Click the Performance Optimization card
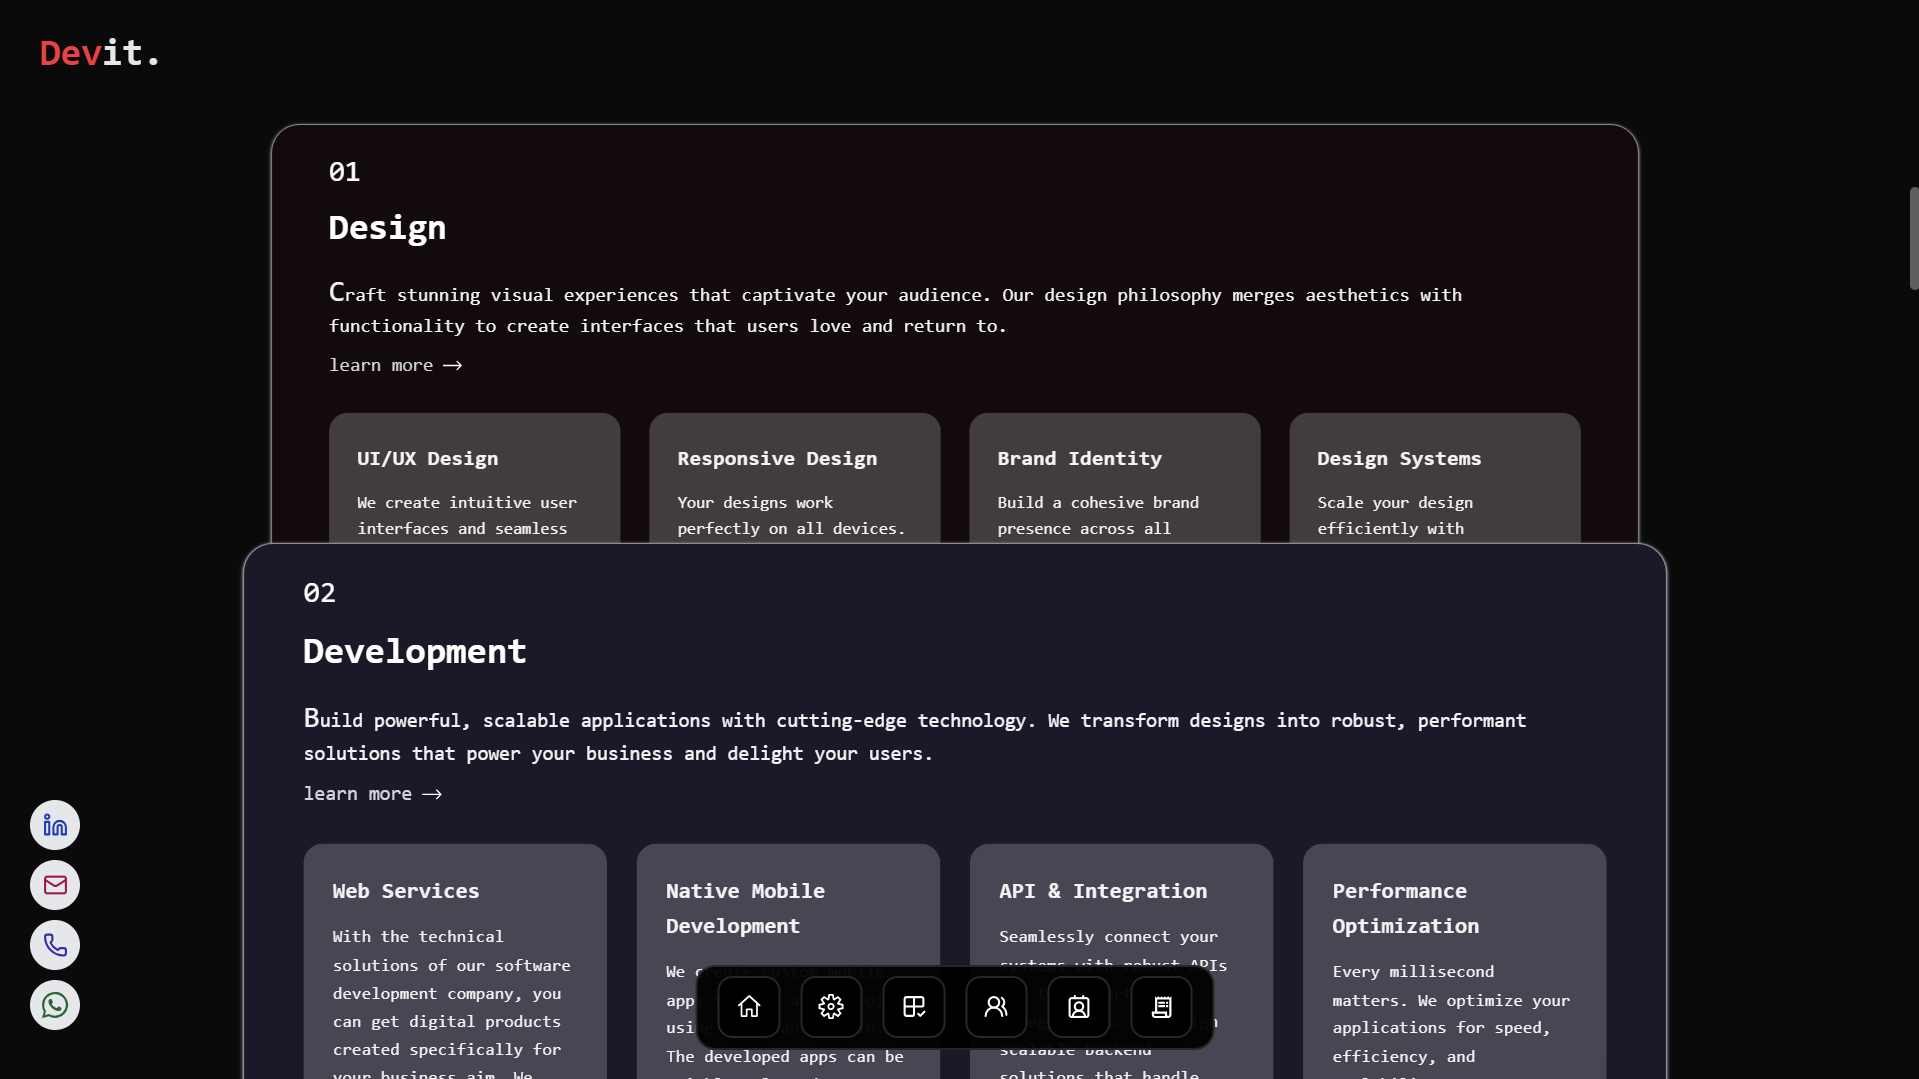This screenshot has height=1079, width=1919. (x=1453, y=950)
